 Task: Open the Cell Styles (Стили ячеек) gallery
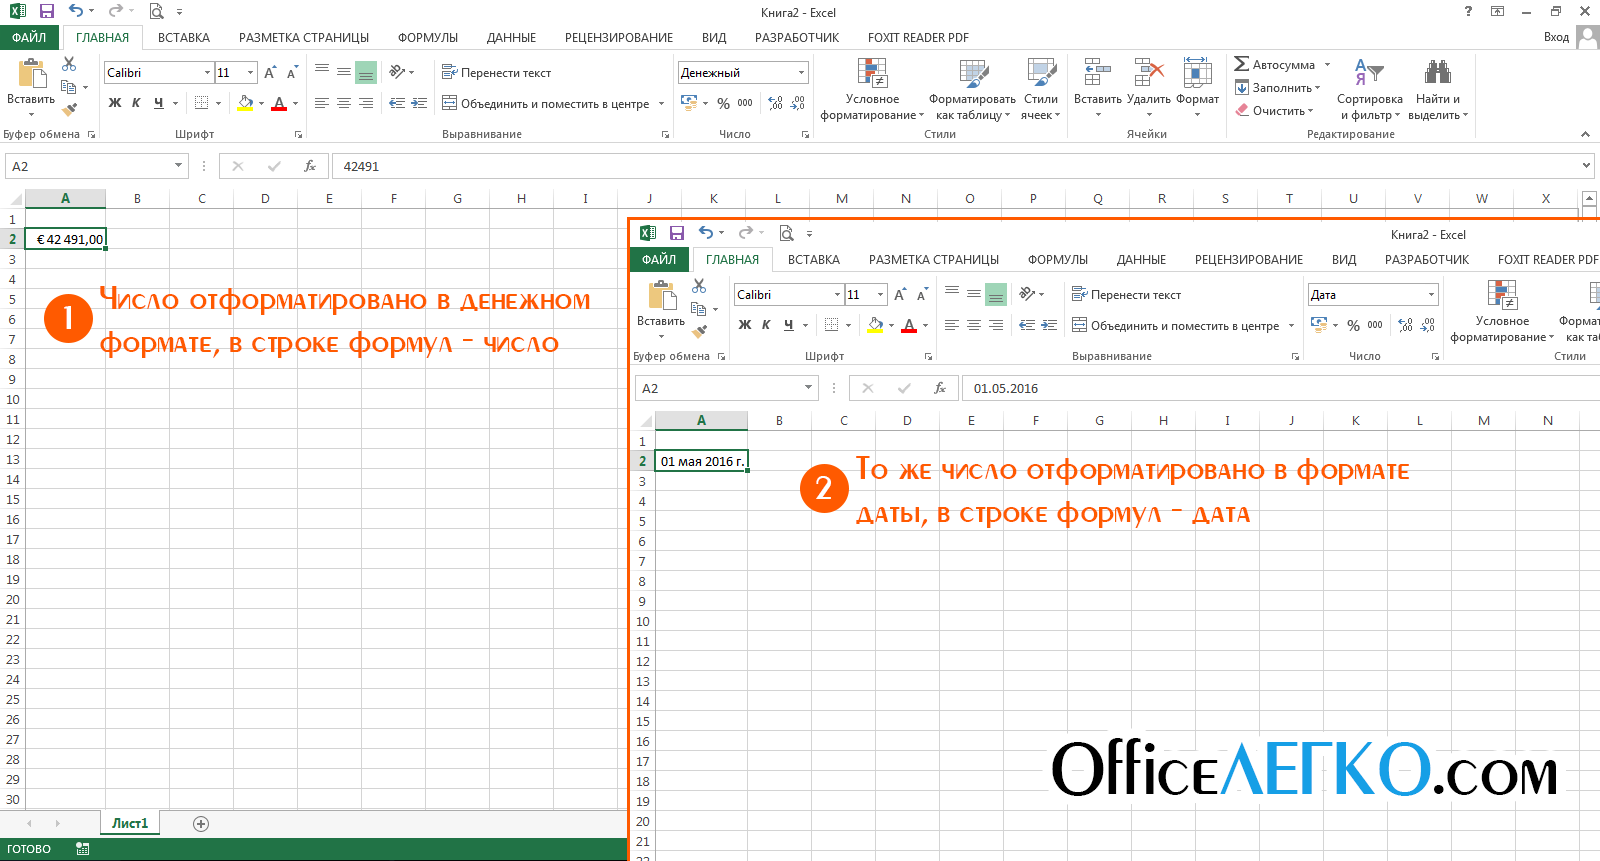coord(1040,88)
